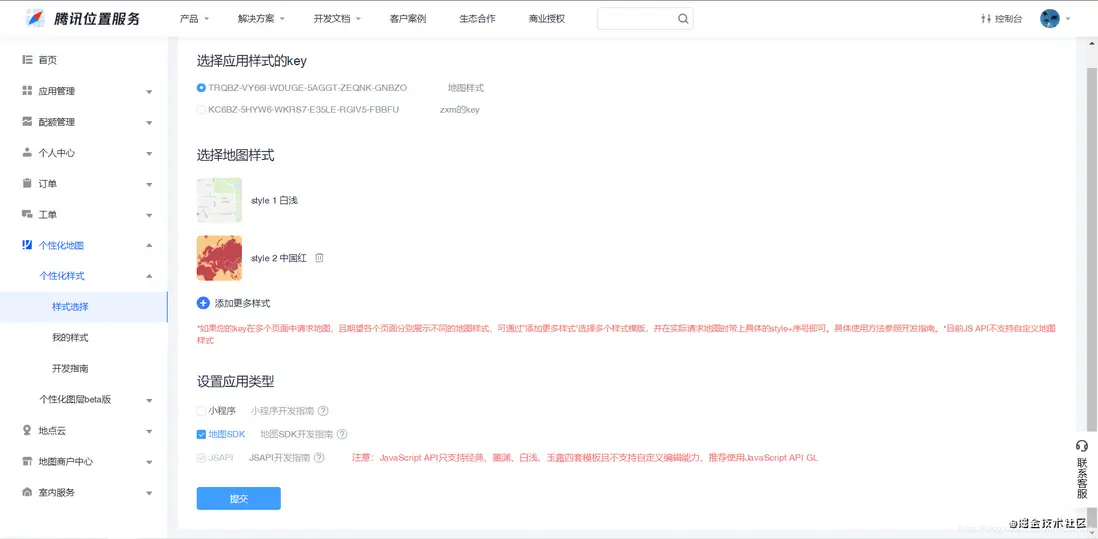Click help icon beside 地图SDK开发指南
1098x539 pixels.
click(342, 435)
